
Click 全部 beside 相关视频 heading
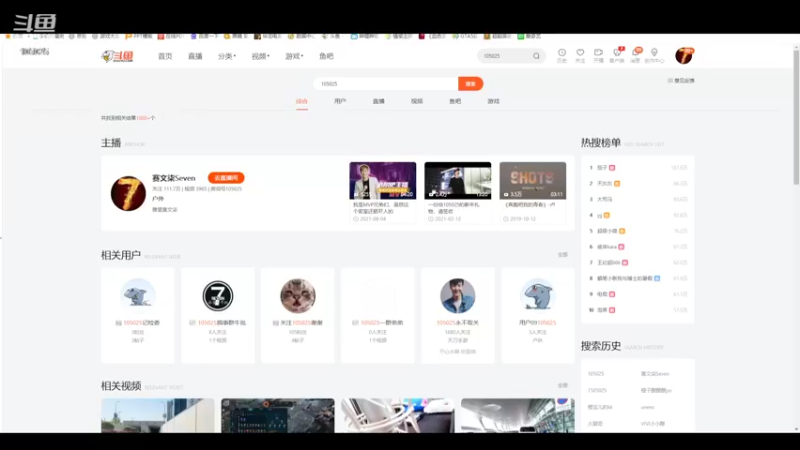562,386
